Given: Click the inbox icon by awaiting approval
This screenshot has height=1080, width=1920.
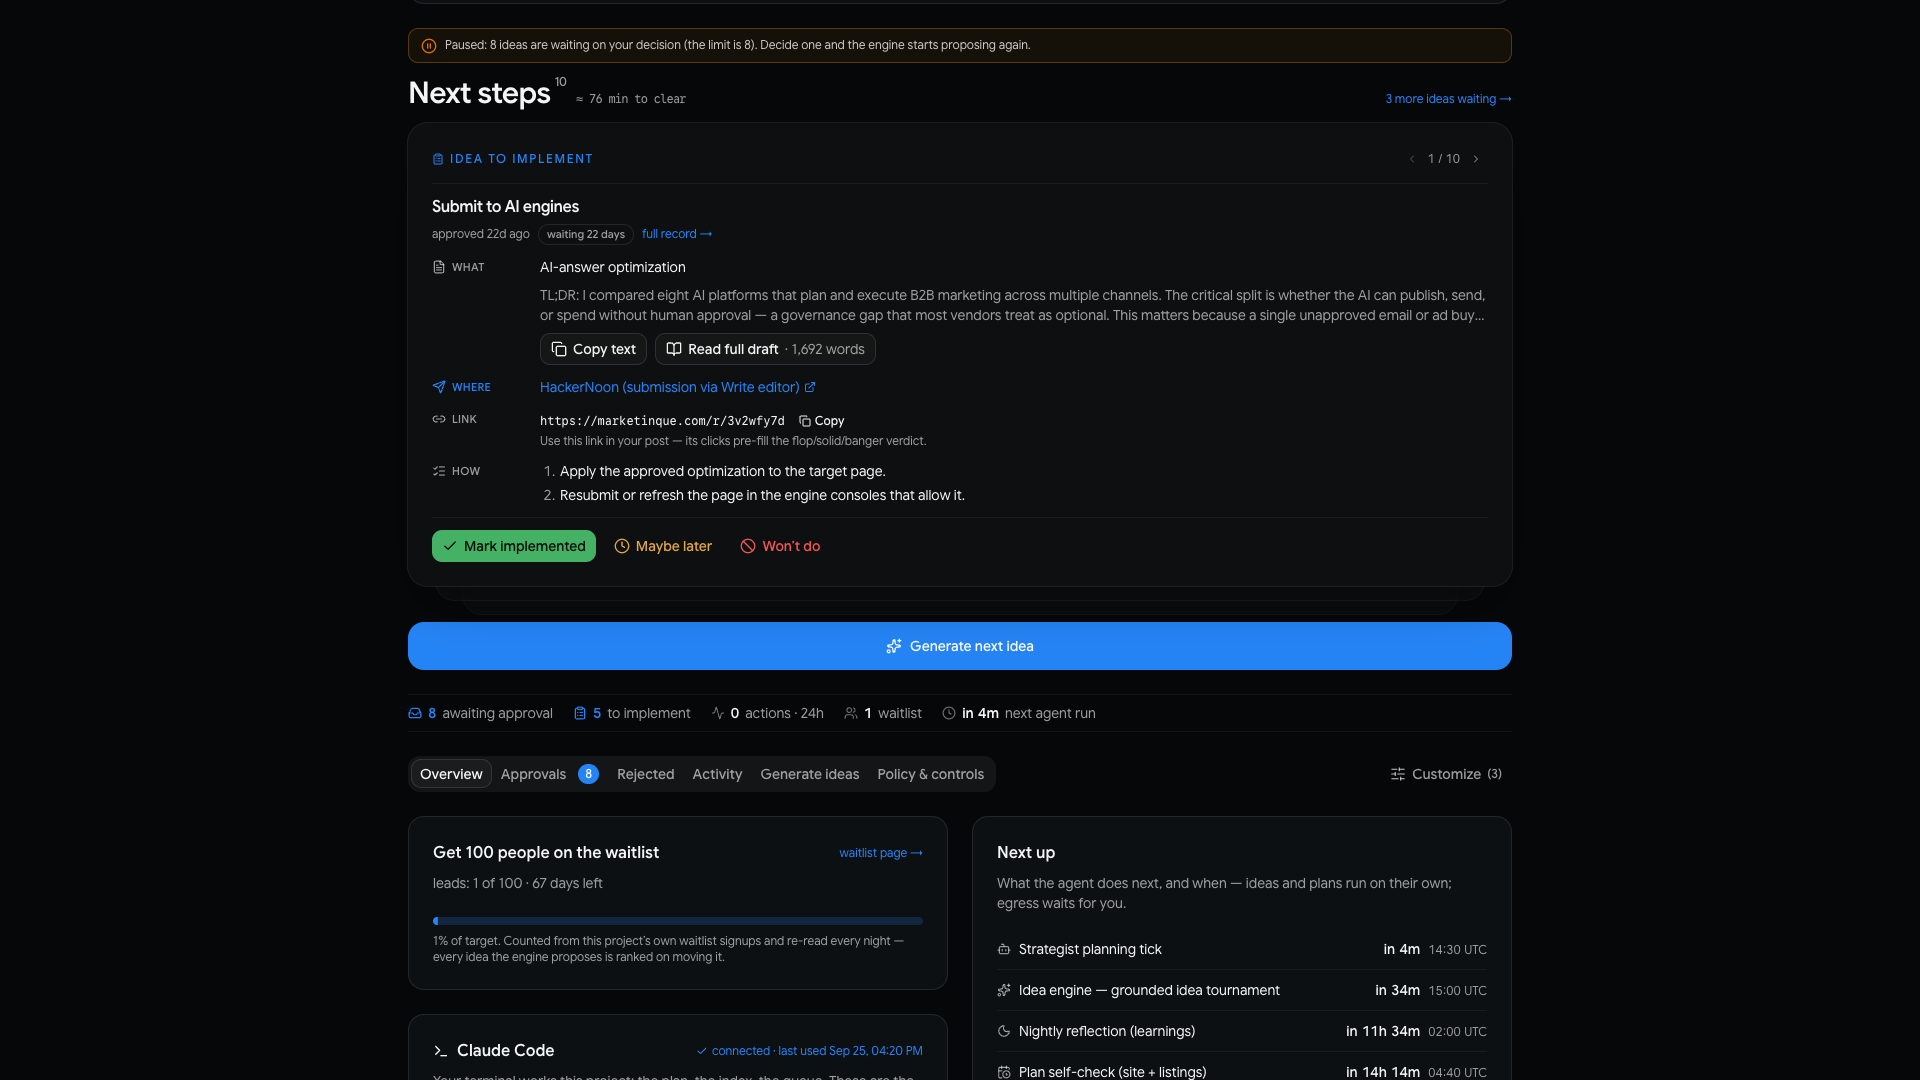Looking at the screenshot, I should coord(415,713).
